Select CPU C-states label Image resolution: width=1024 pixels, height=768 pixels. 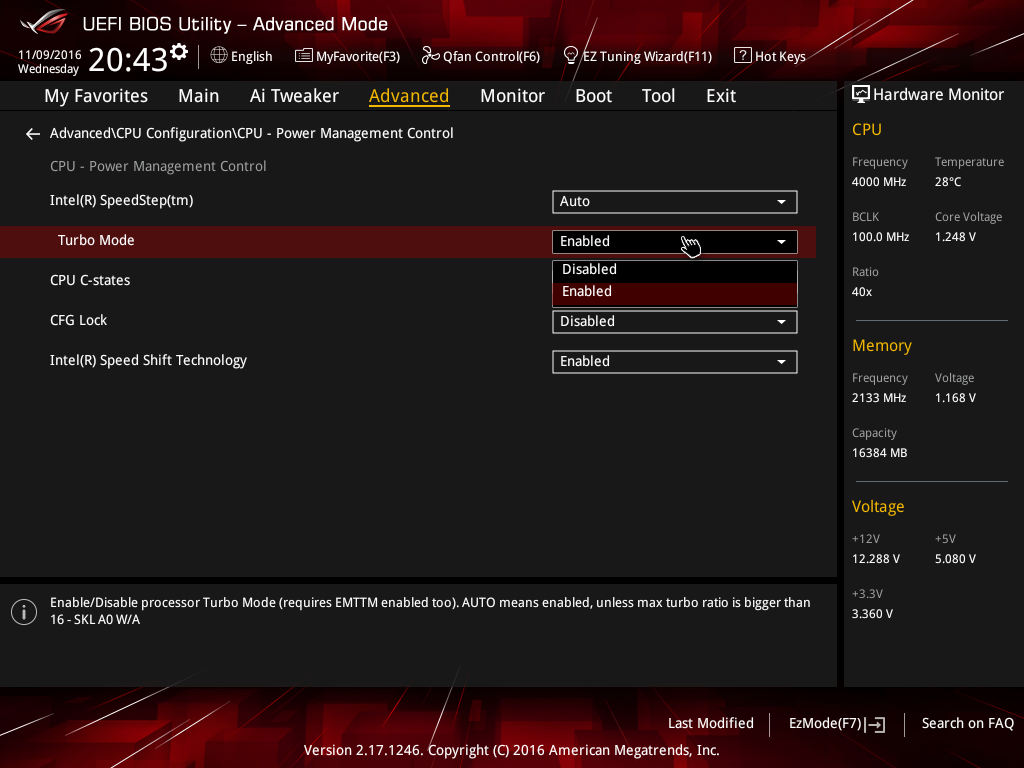tap(90, 280)
